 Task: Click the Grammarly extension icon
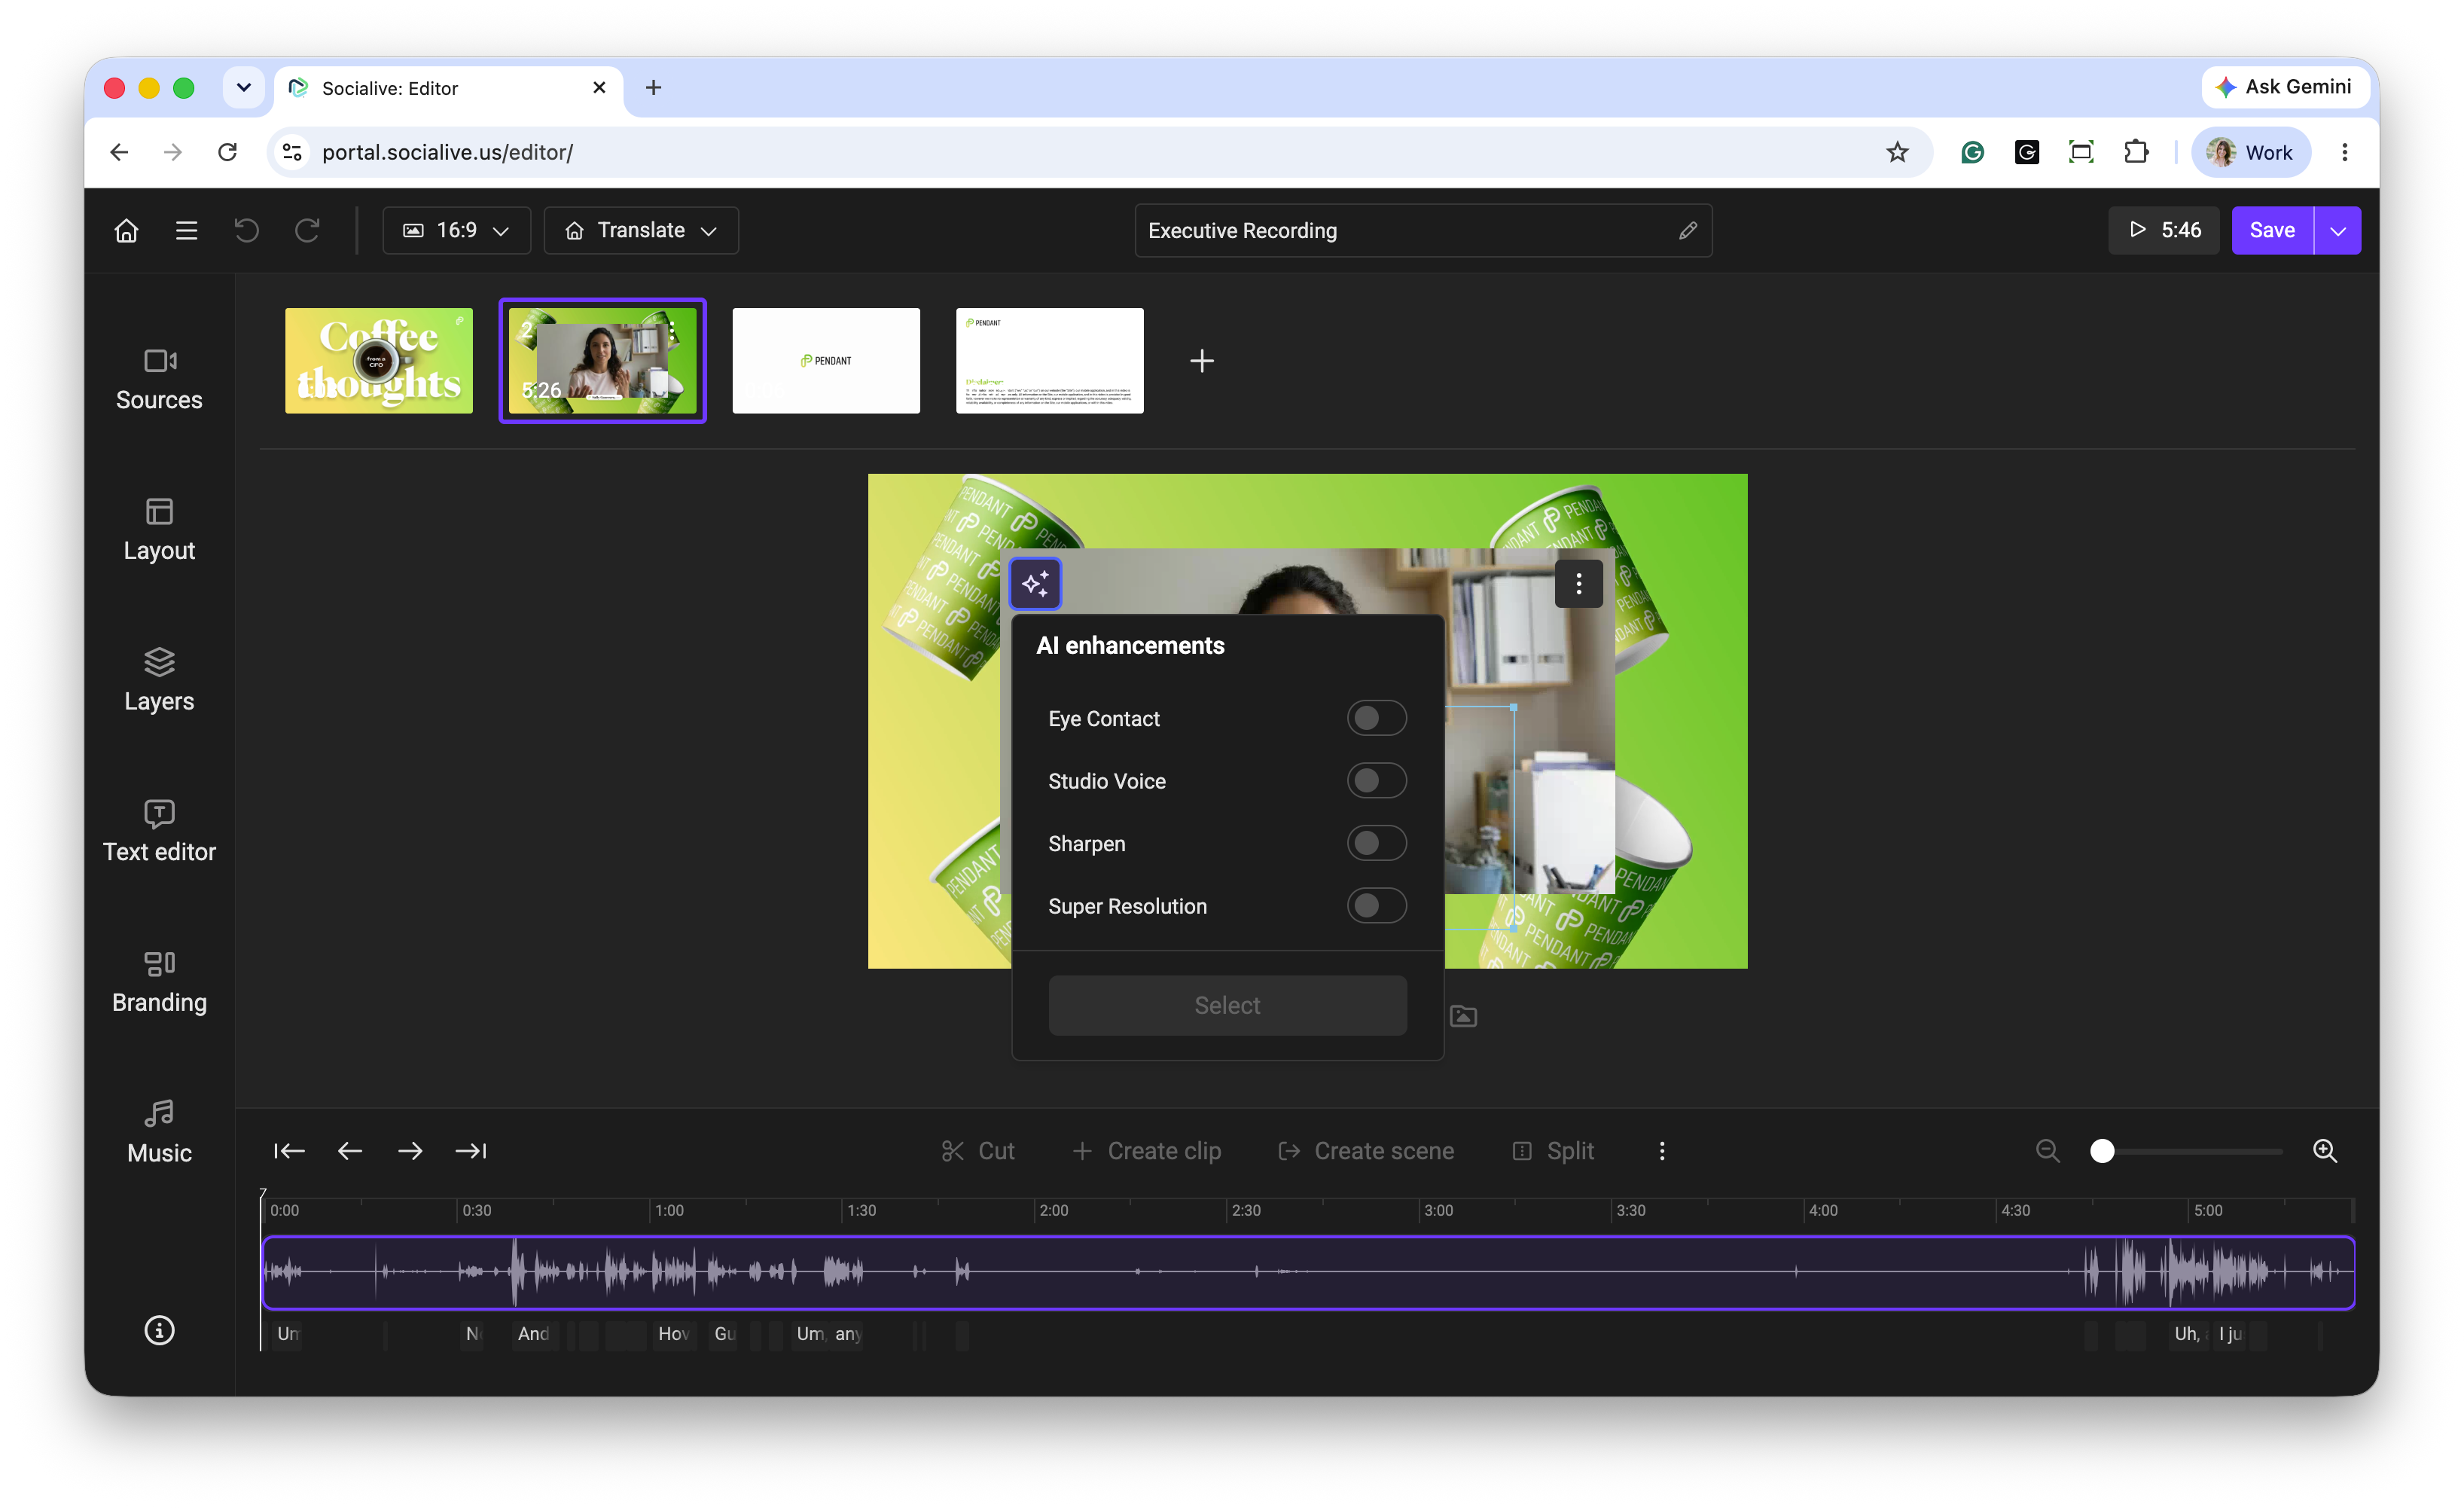(x=1972, y=152)
